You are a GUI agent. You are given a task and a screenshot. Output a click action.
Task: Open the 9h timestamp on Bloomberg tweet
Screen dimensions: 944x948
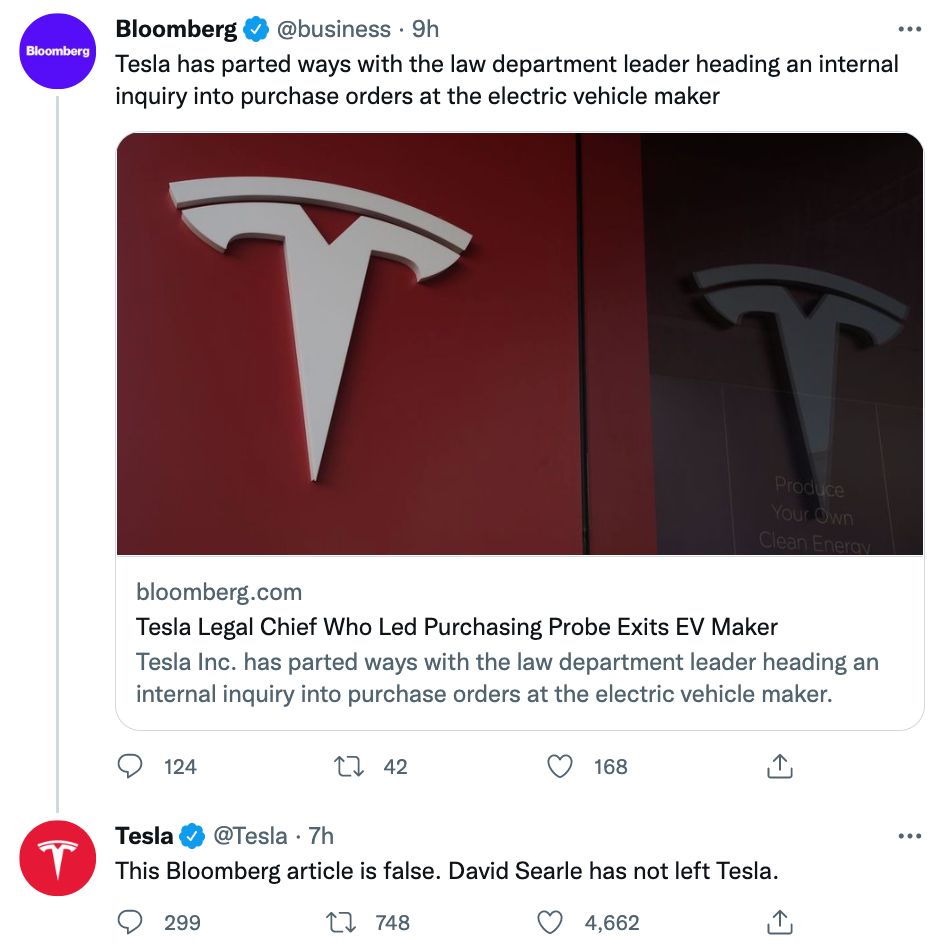point(425,30)
